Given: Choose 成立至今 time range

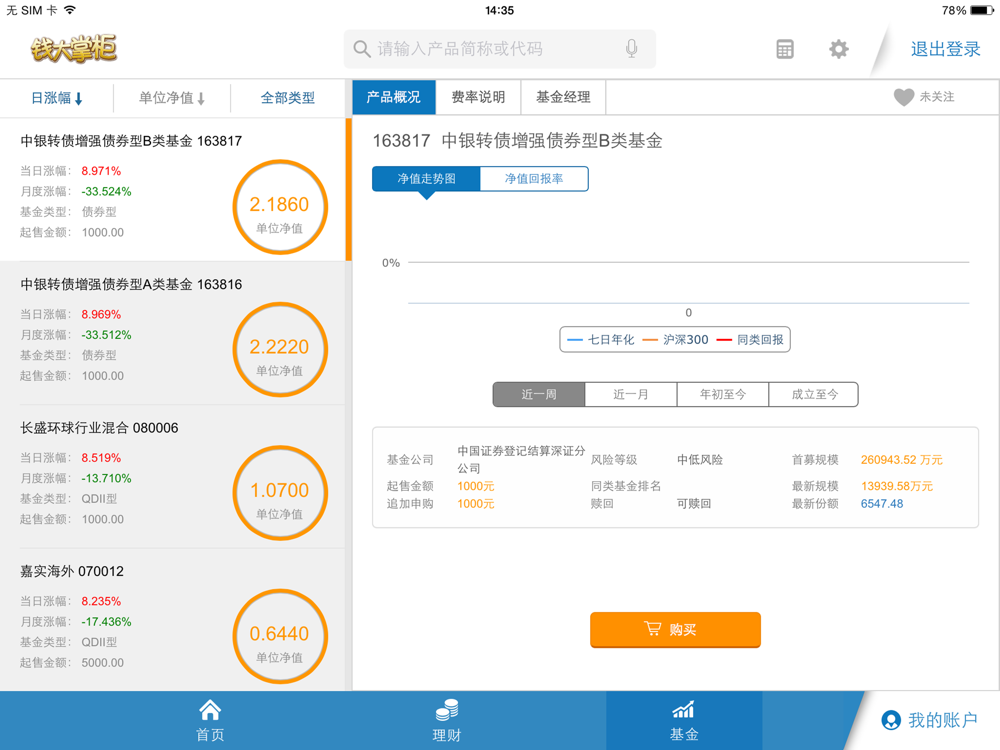Looking at the screenshot, I should pyautogui.click(x=814, y=394).
